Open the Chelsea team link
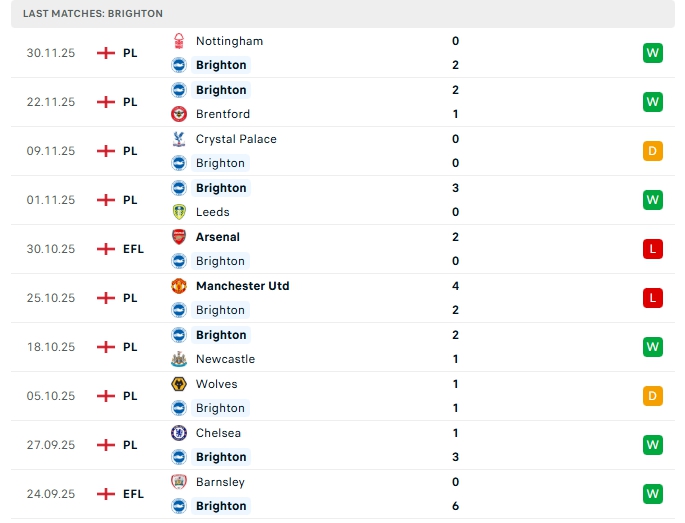 (219, 433)
